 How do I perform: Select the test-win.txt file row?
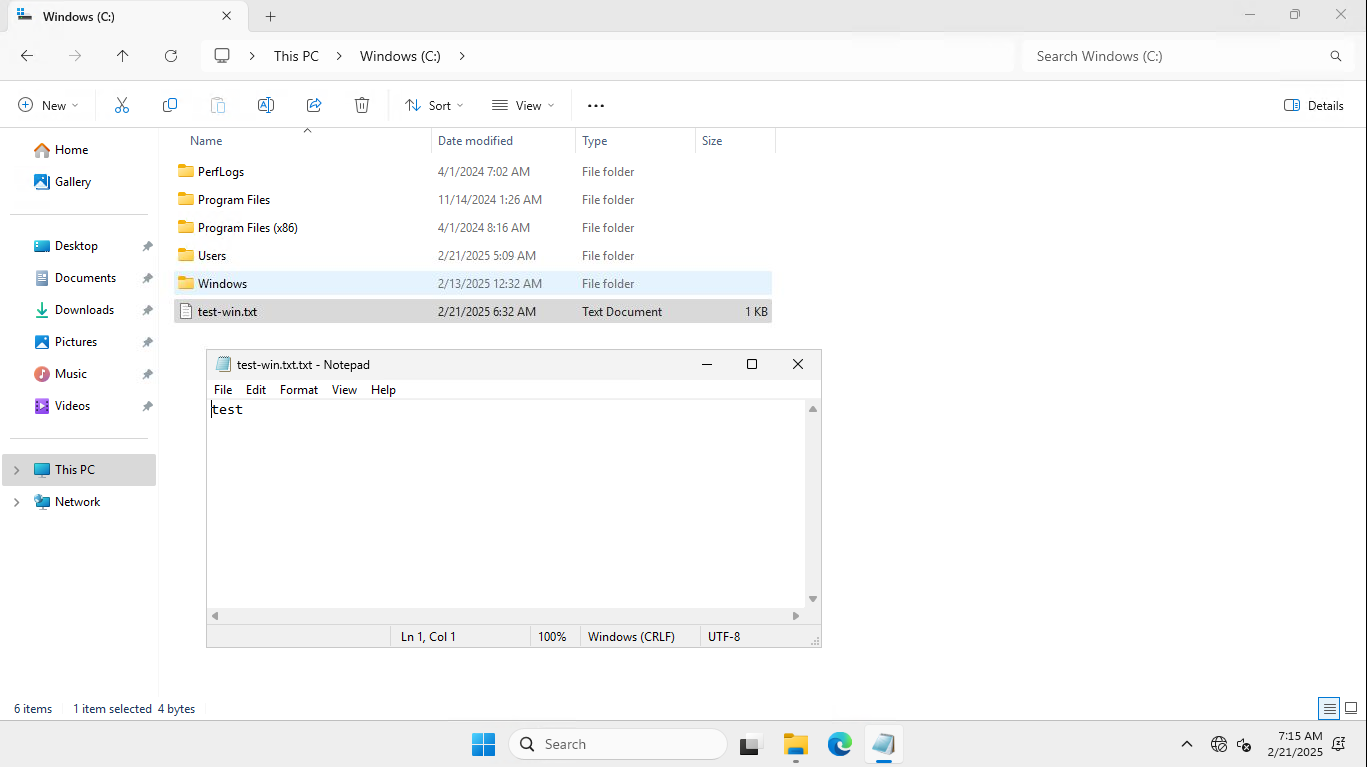coord(473,312)
